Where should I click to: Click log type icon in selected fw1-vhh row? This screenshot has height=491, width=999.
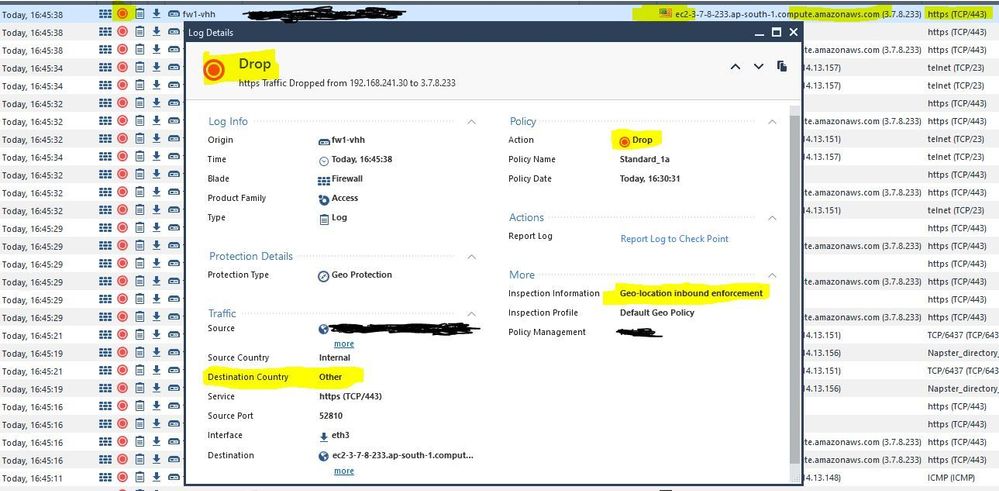tap(140, 13)
